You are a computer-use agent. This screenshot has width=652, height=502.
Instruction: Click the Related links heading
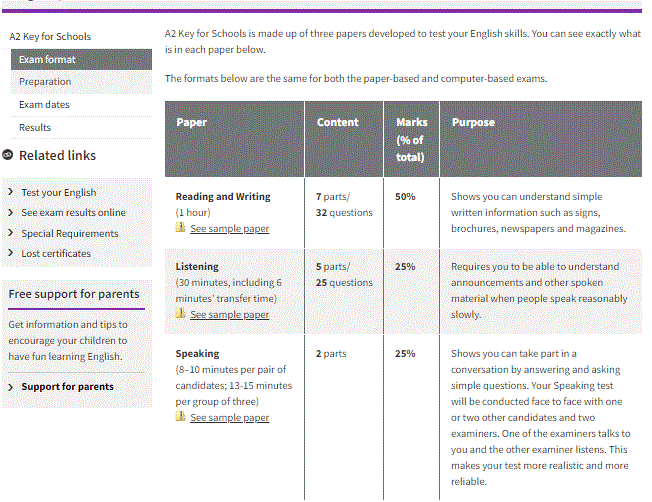(x=57, y=156)
